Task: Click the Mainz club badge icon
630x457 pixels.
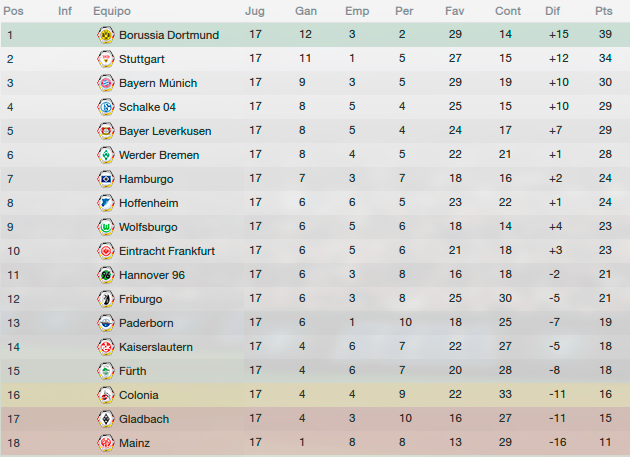Action: point(106,443)
